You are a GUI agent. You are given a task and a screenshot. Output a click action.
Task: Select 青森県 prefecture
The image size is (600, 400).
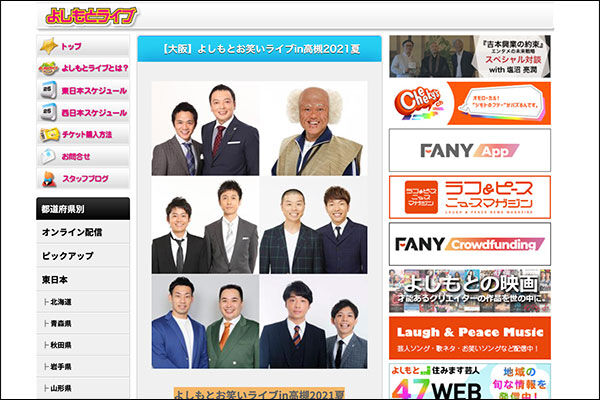pyautogui.click(x=83, y=323)
